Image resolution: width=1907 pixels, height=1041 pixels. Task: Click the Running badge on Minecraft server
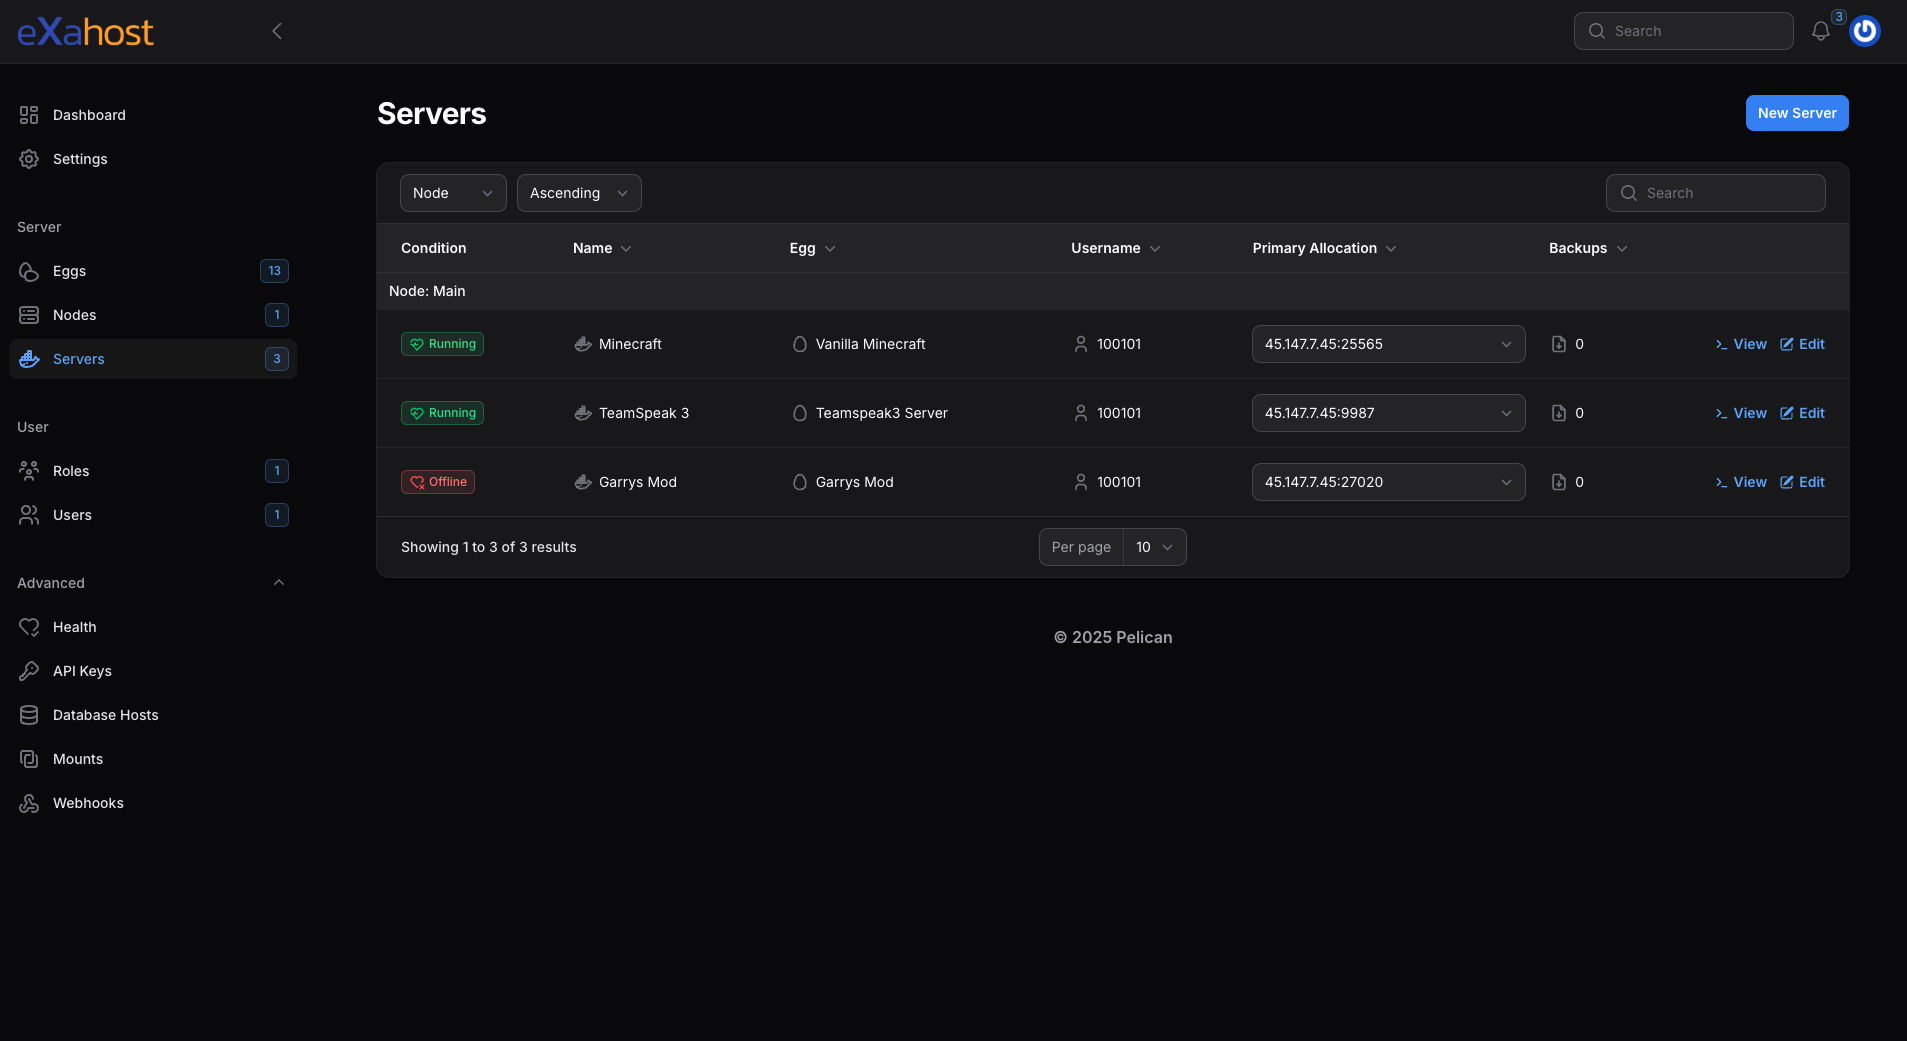point(442,343)
